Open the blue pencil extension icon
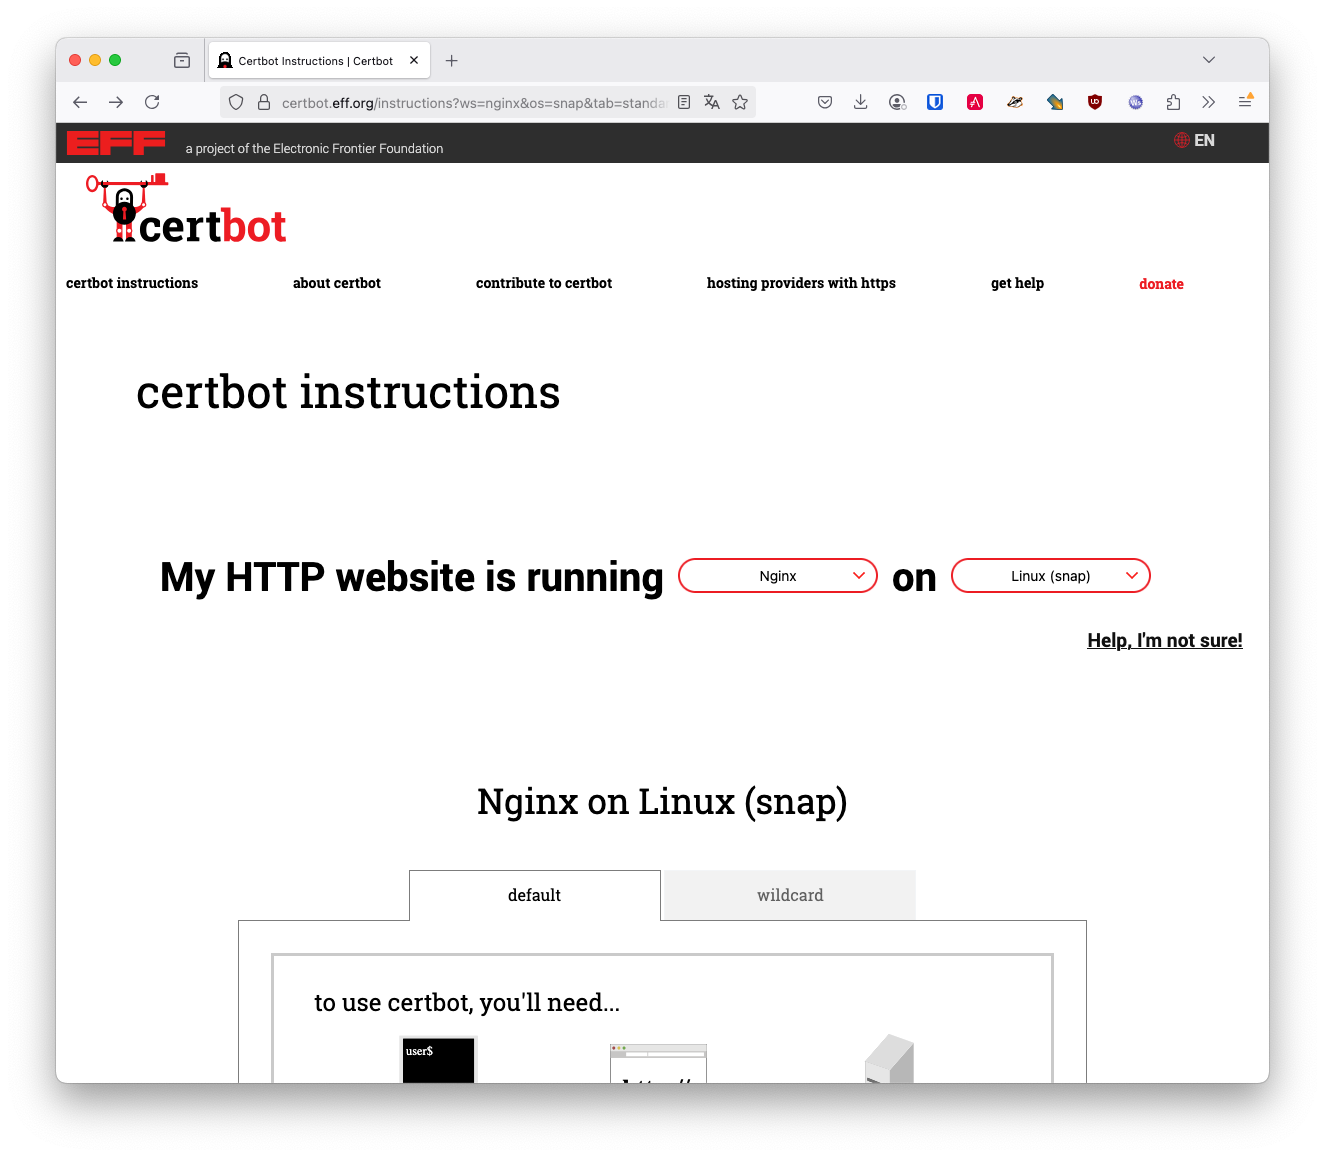 pyautogui.click(x=1055, y=102)
